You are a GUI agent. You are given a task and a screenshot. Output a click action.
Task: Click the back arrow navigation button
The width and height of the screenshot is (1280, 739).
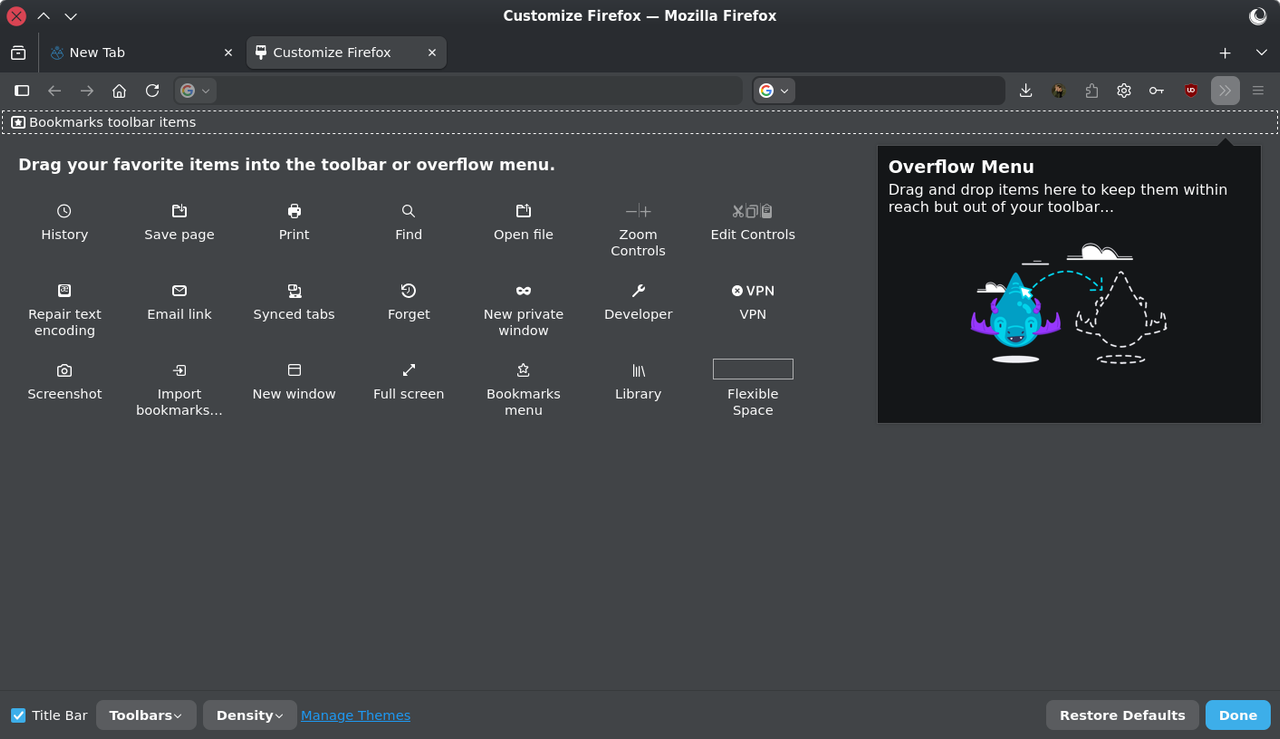55,91
